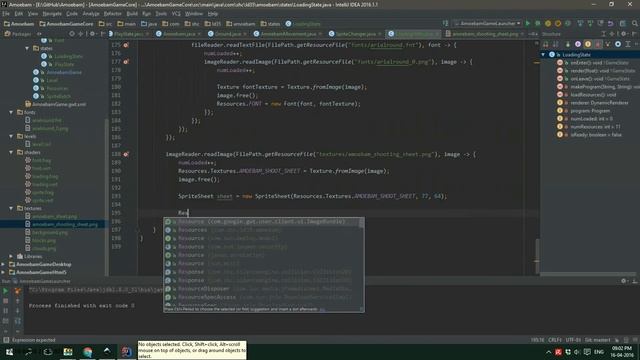The image size is (640, 360).
Task: Collapse the levels folder
Action: point(11,136)
